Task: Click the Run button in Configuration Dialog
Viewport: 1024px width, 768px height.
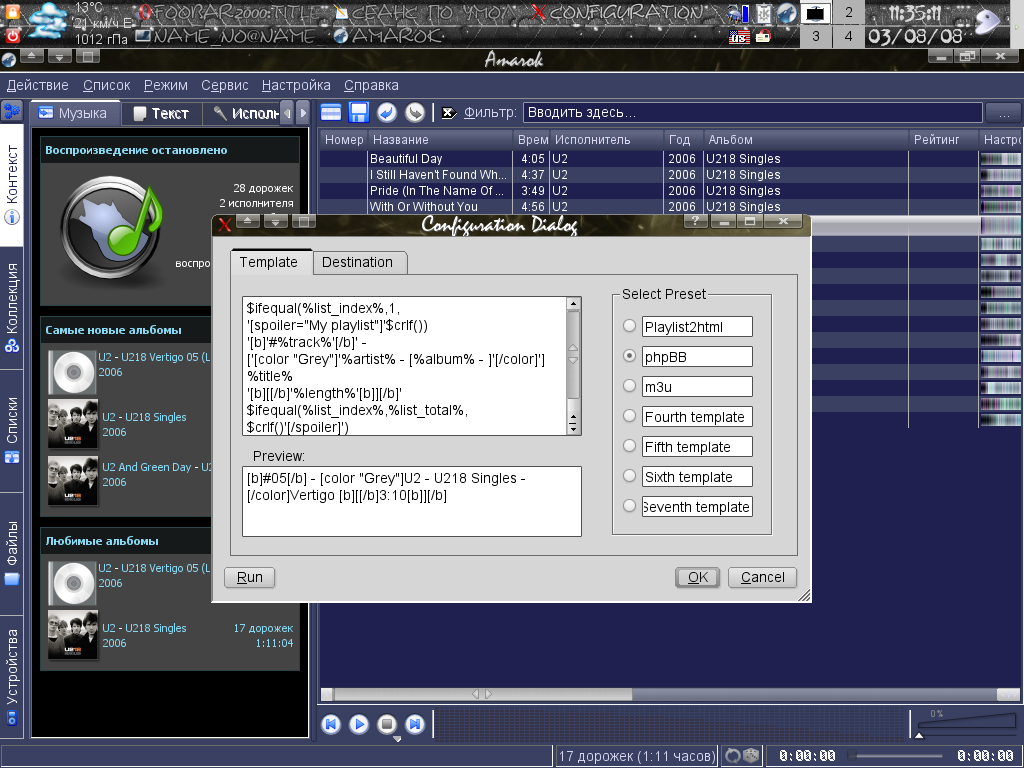Action: coord(249,577)
